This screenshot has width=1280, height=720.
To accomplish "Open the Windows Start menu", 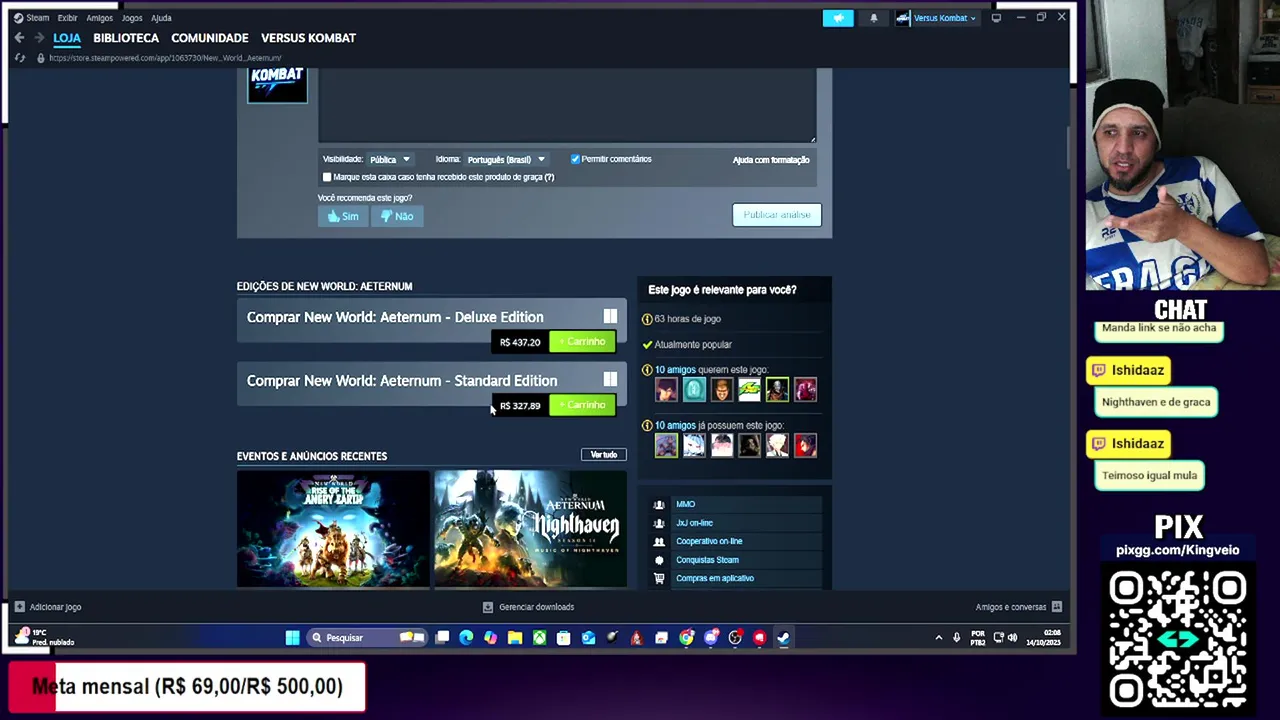I will tap(292, 638).
